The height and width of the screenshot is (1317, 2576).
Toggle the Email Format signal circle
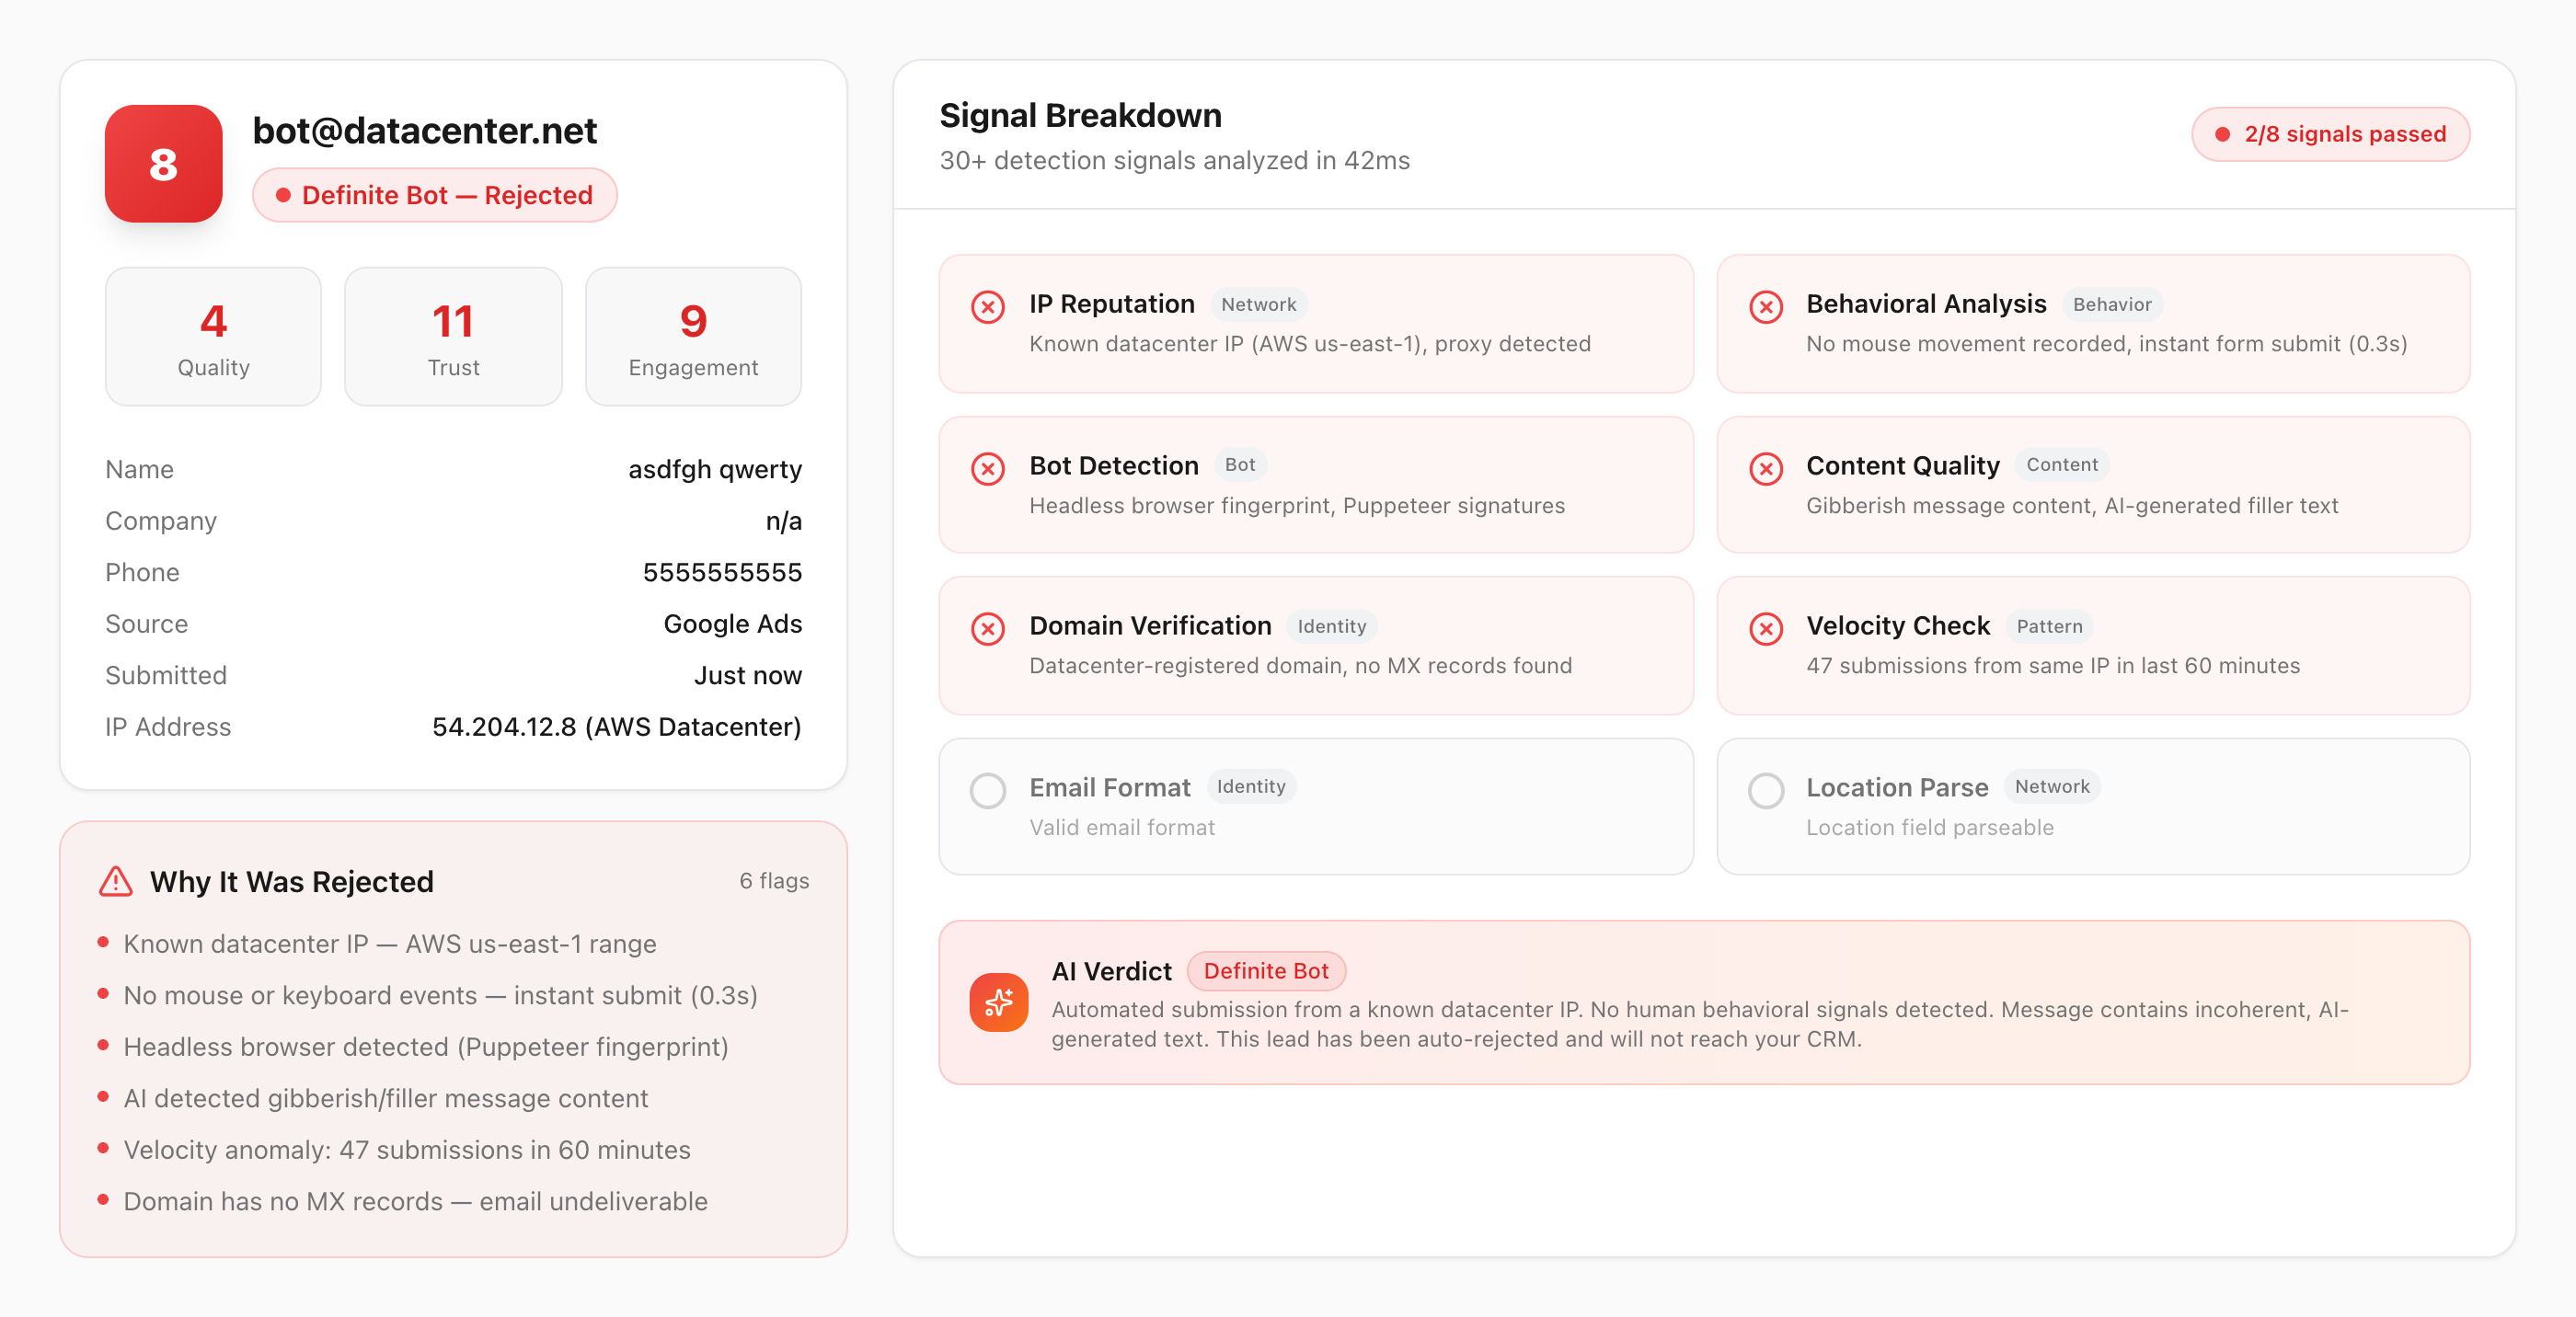(988, 790)
